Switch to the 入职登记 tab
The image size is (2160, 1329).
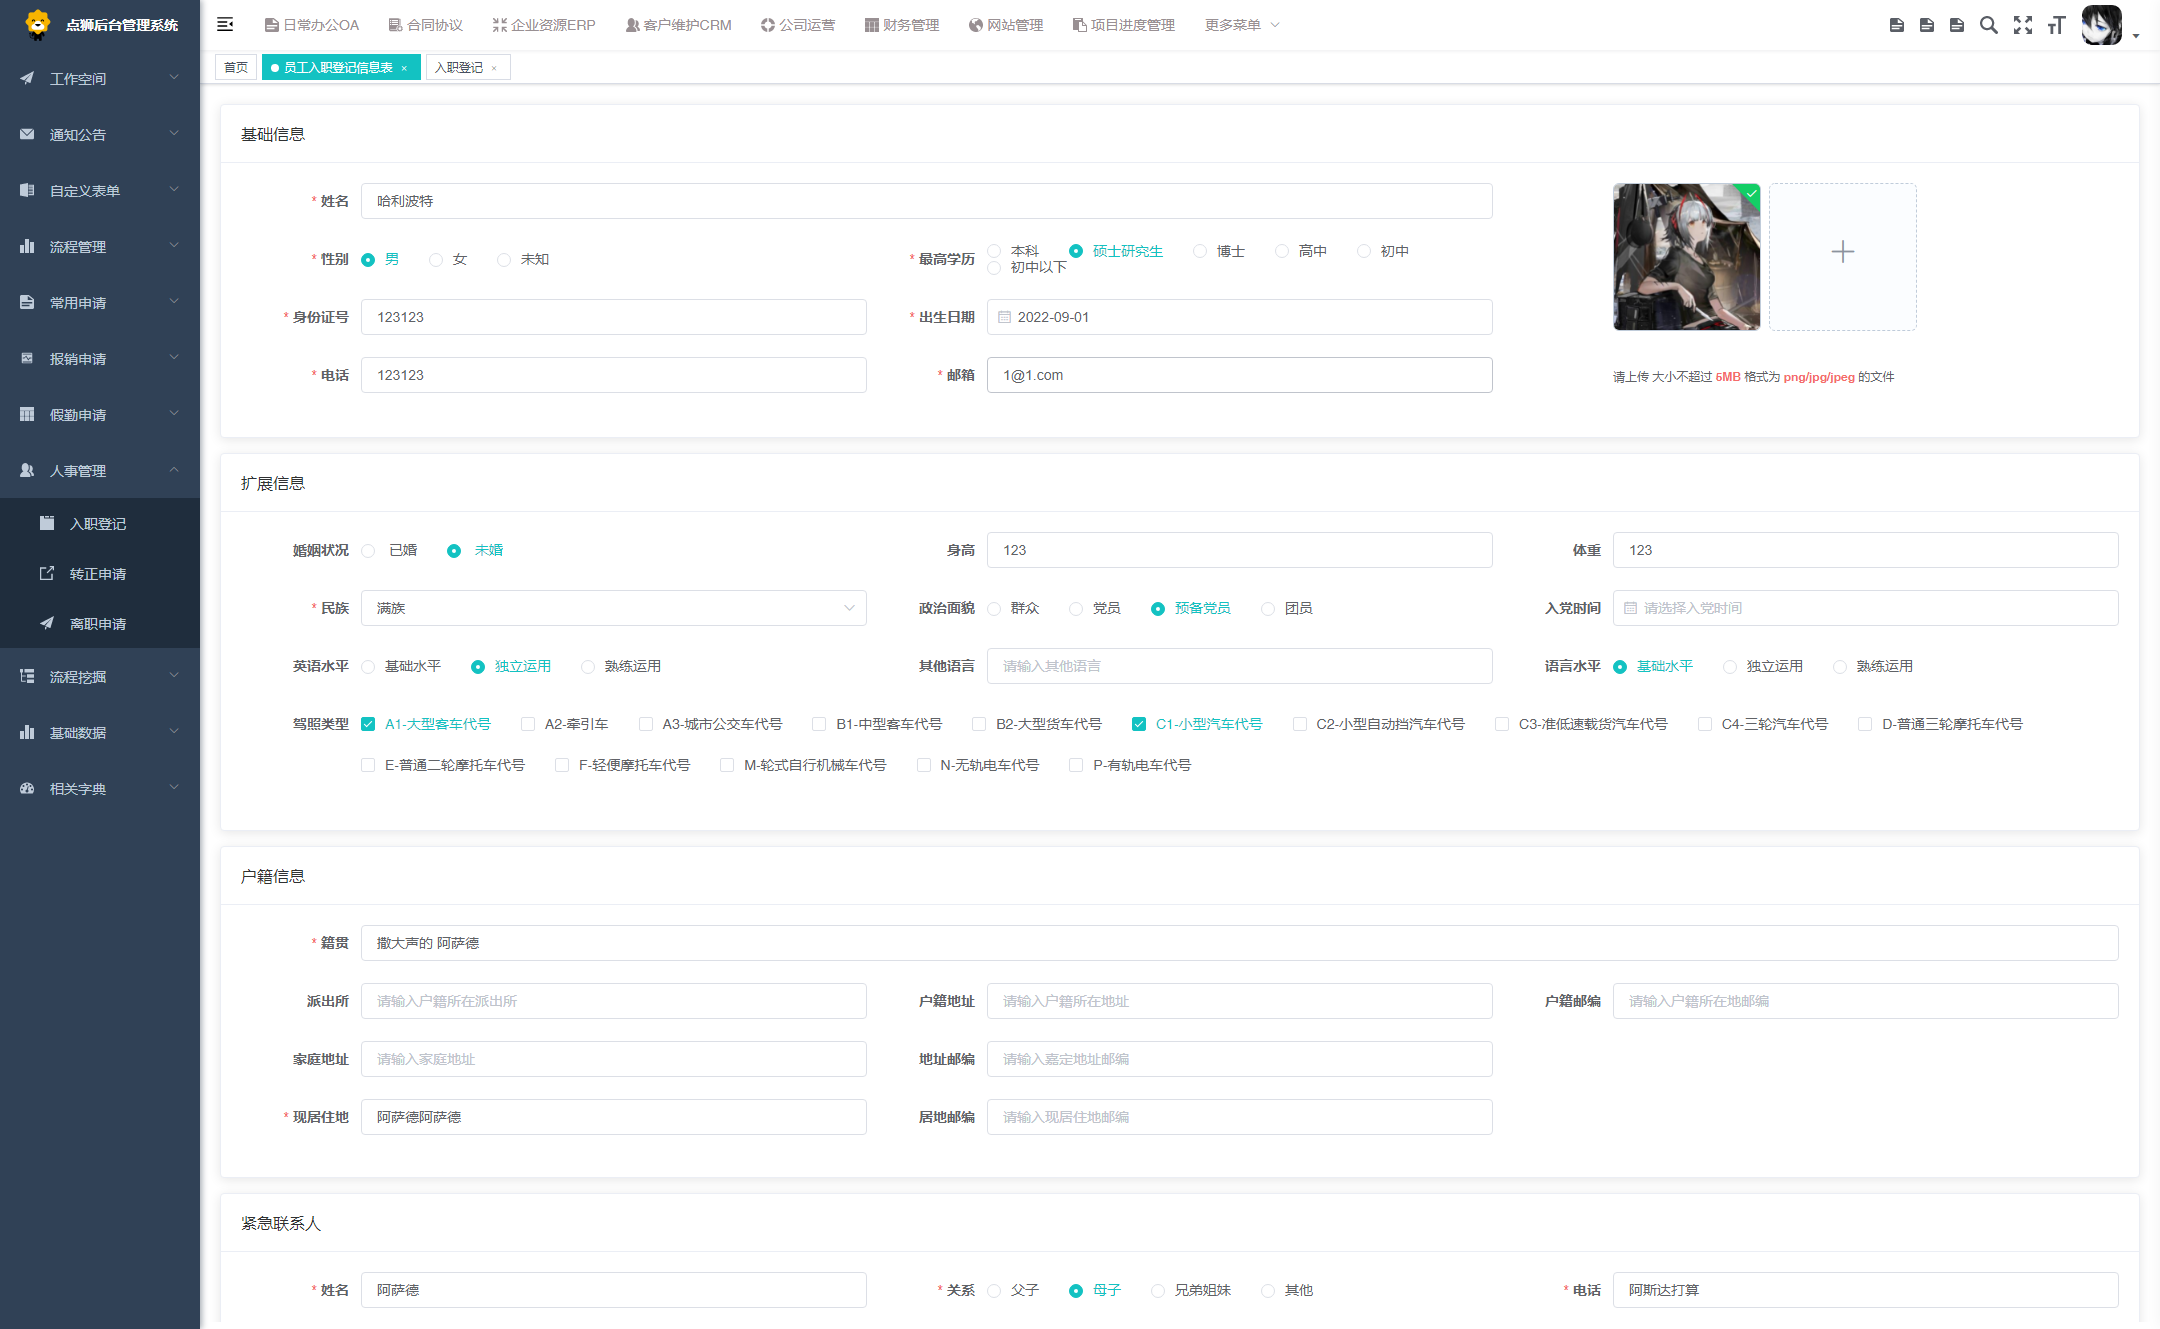[459, 68]
